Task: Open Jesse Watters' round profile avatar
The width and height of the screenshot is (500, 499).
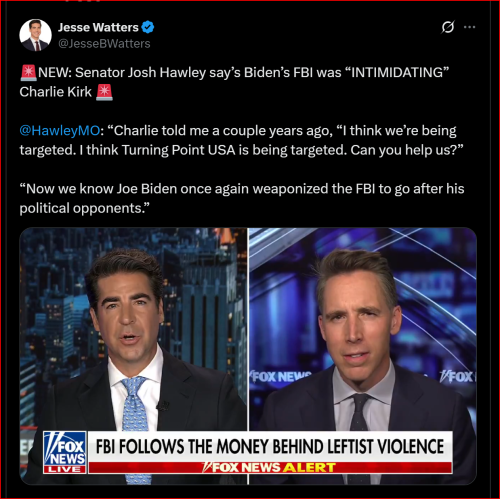Action: click(x=35, y=35)
